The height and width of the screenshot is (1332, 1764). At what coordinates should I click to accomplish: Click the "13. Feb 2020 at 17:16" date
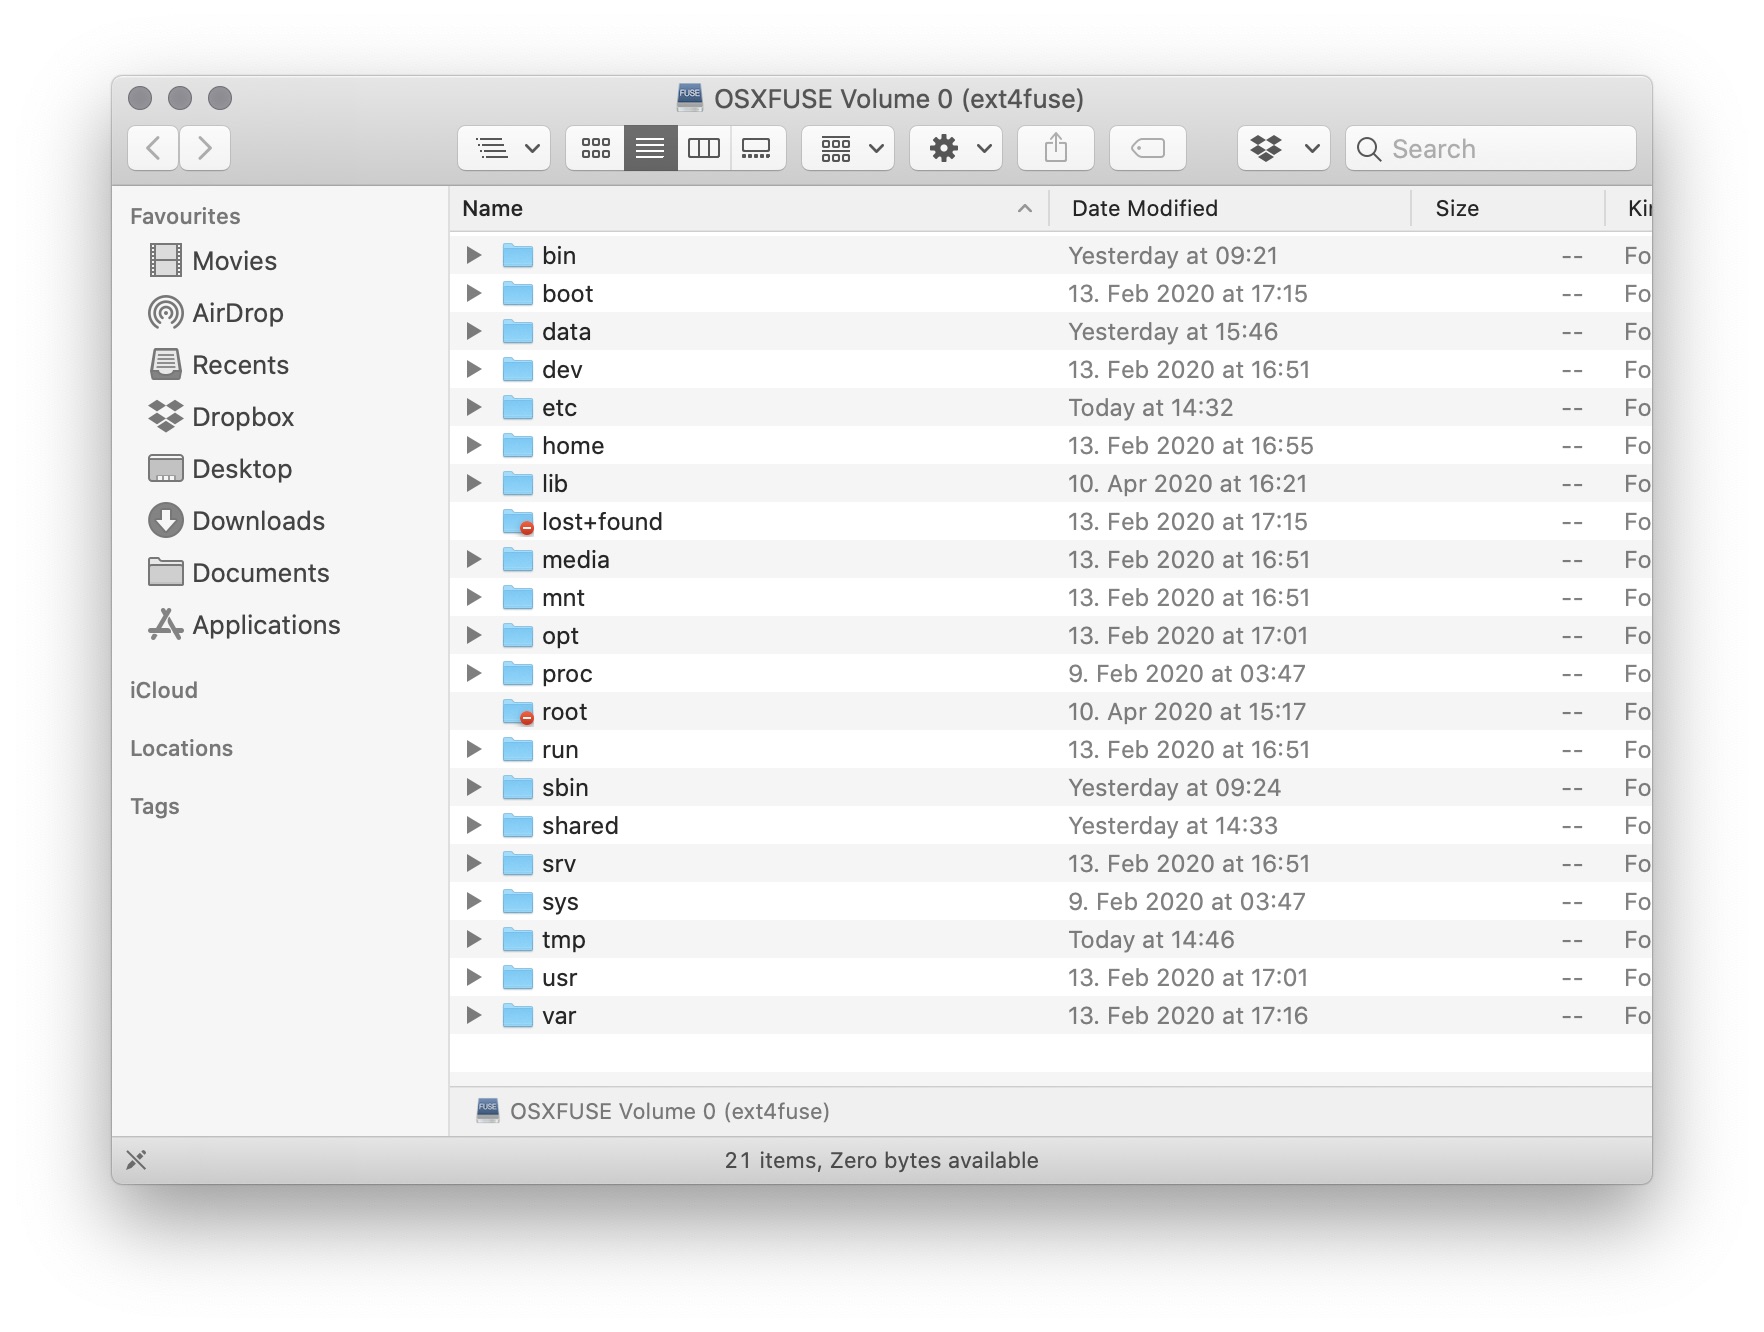point(1188,1015)
